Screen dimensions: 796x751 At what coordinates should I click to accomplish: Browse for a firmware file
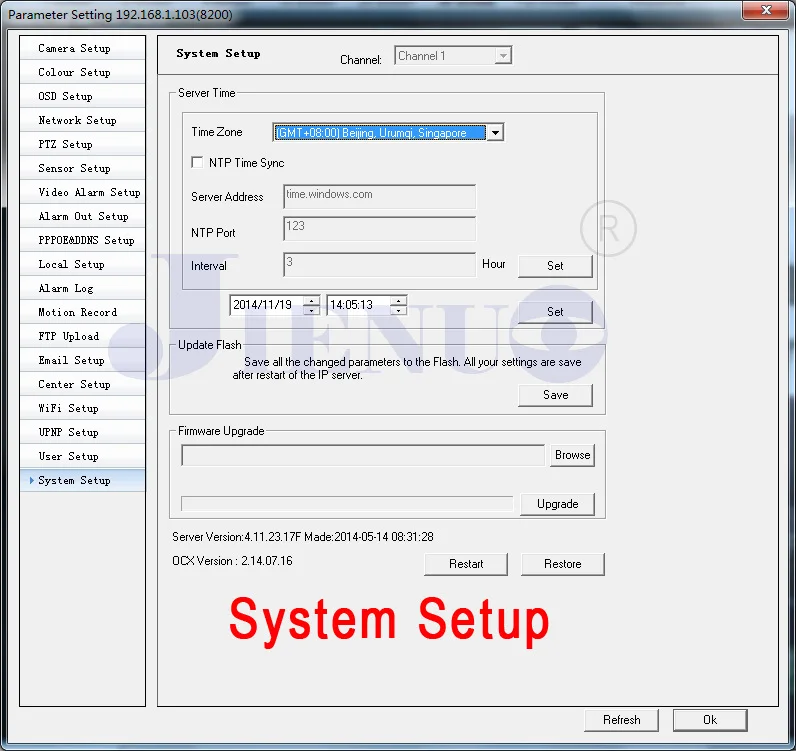(572, 455)
